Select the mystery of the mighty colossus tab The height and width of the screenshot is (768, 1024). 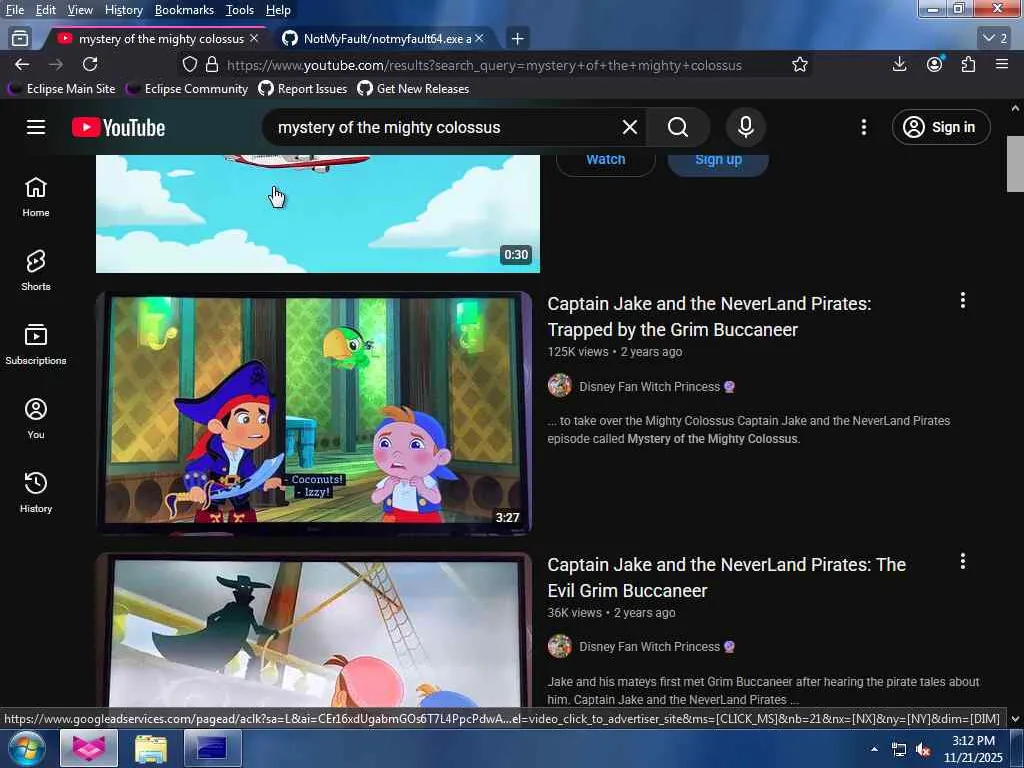[x=157, y=39]
